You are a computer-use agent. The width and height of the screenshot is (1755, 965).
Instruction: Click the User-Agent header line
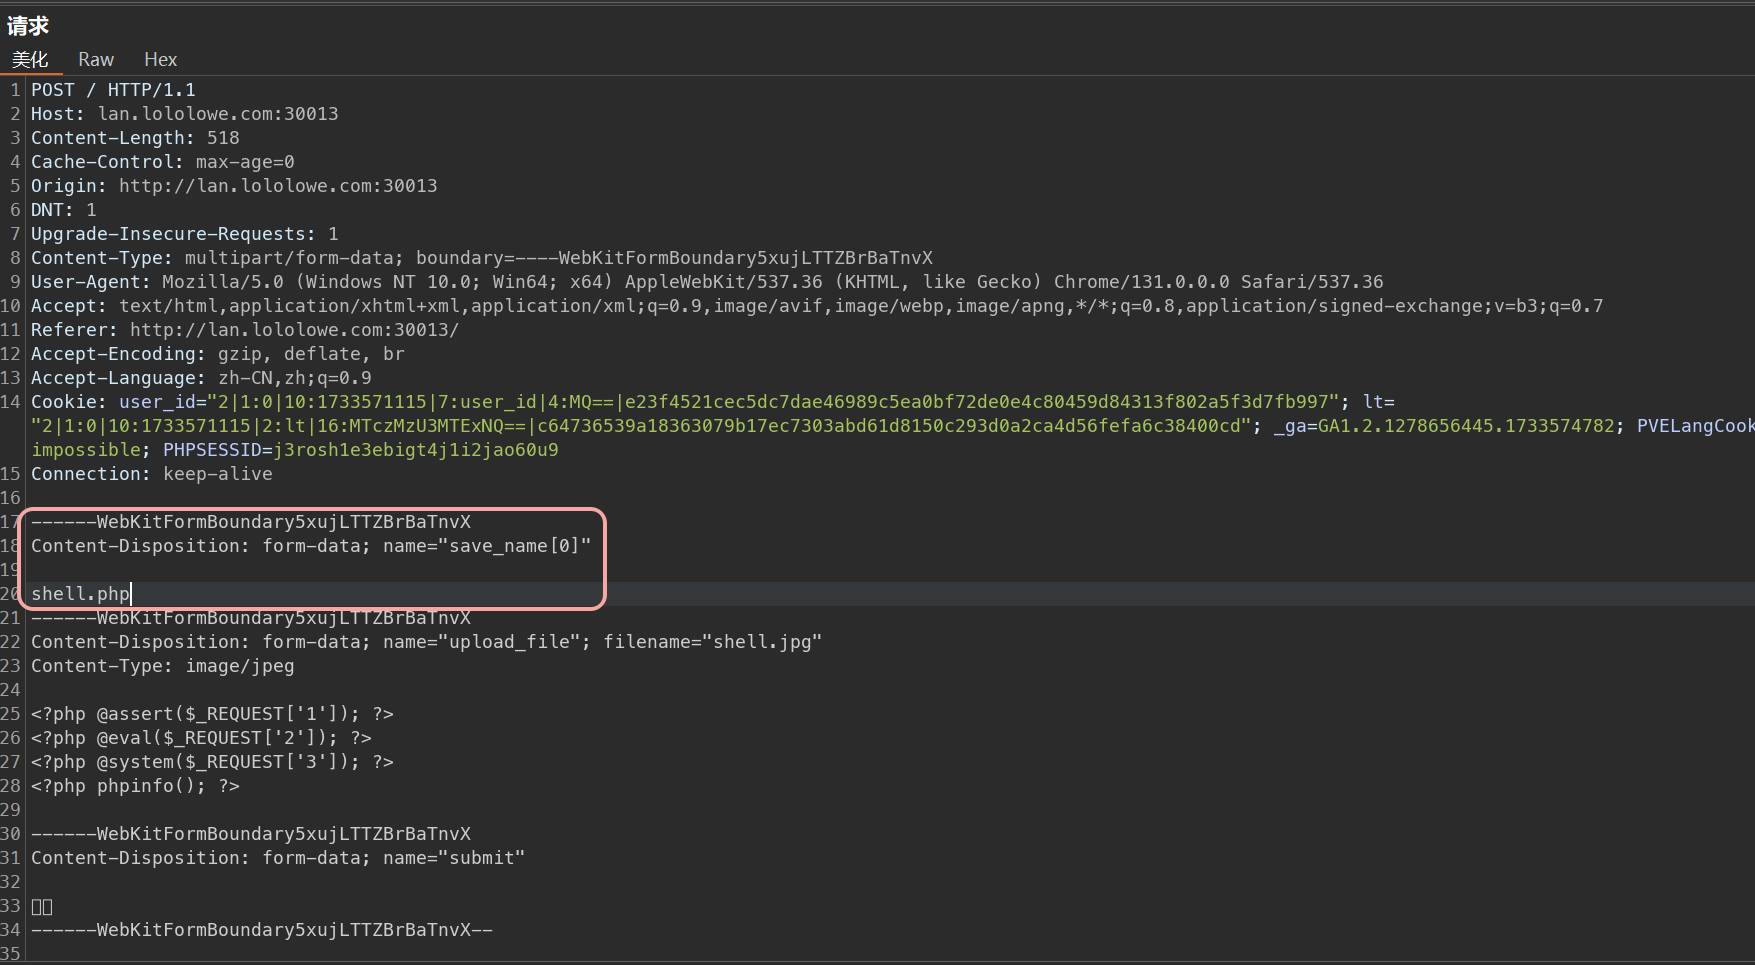pos(707,282)
